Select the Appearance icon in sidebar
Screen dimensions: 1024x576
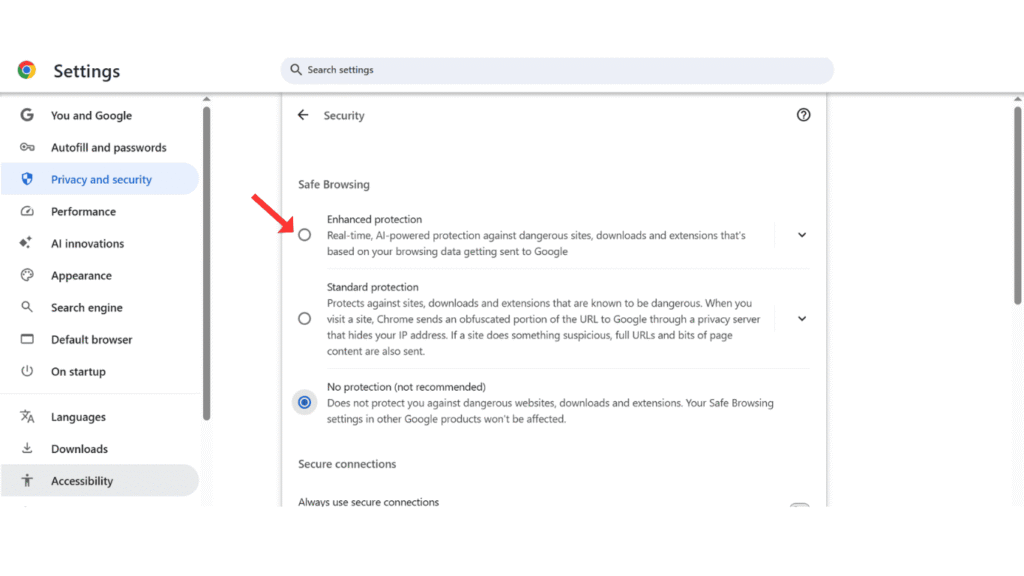pos(27,275)
